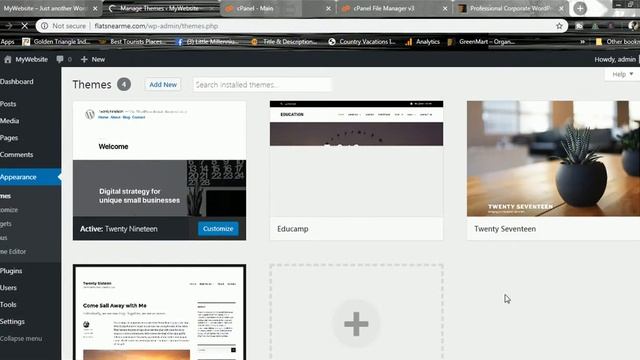Image resolution: width=640 pixels, height=360 pixels.
Task: Close the cPanel File Manager v3 tab
Action: coord(445,9)
